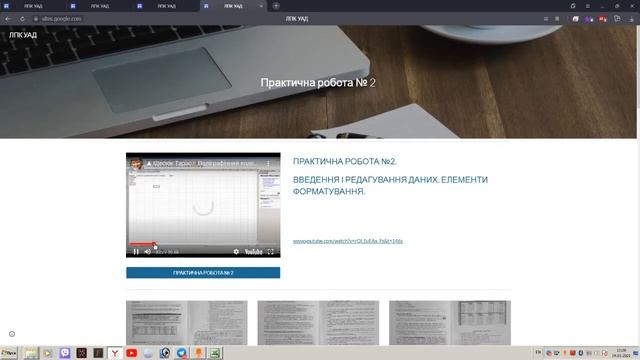Open the Windows Start button
Screen dimensions: 640x360
tap(9, 353)
